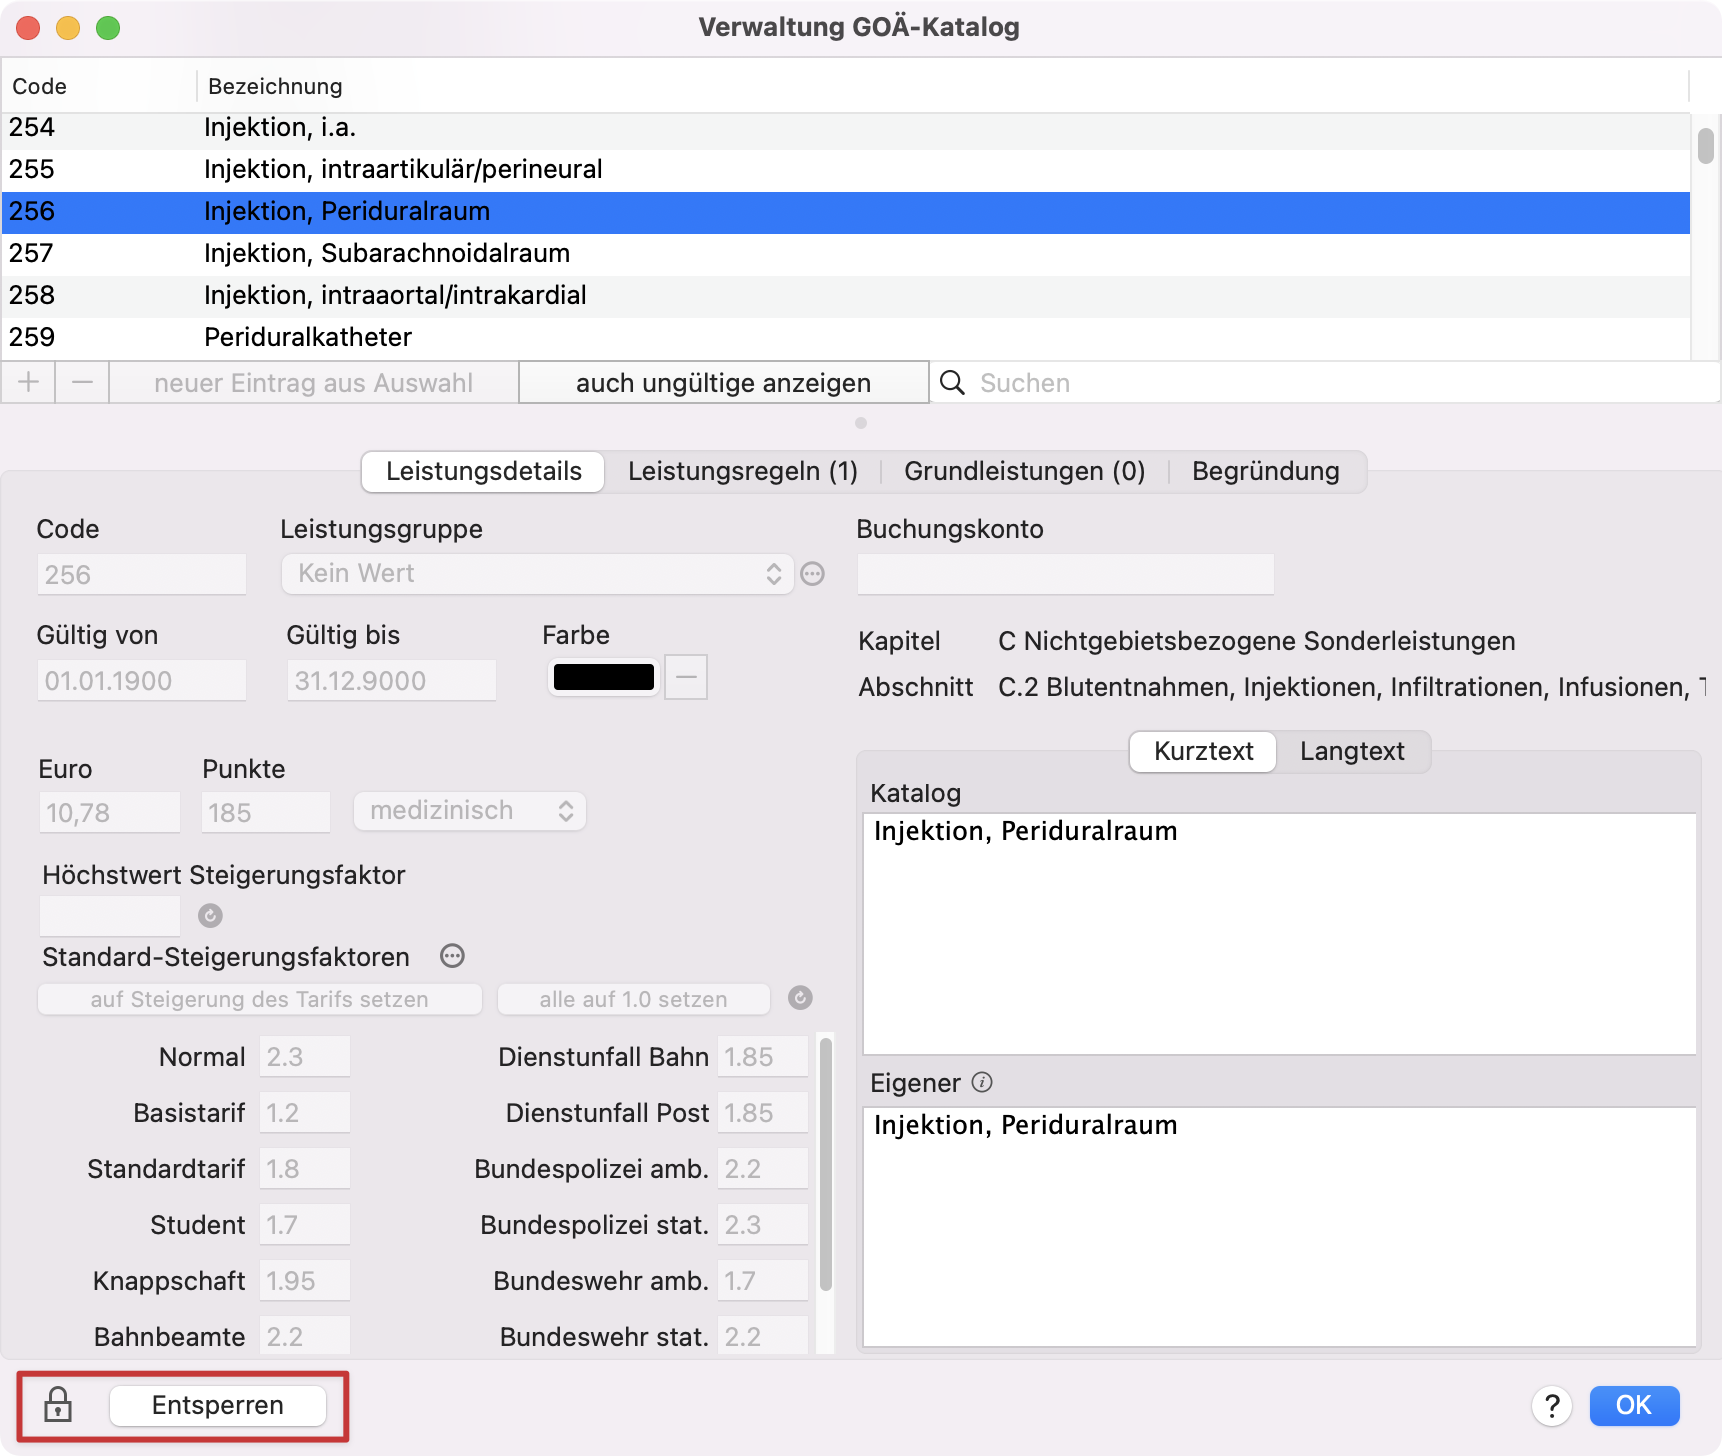The image size is (1722, 1456).
Task: Sort by the Bezeichnung column header
Action: coord(943,86)
